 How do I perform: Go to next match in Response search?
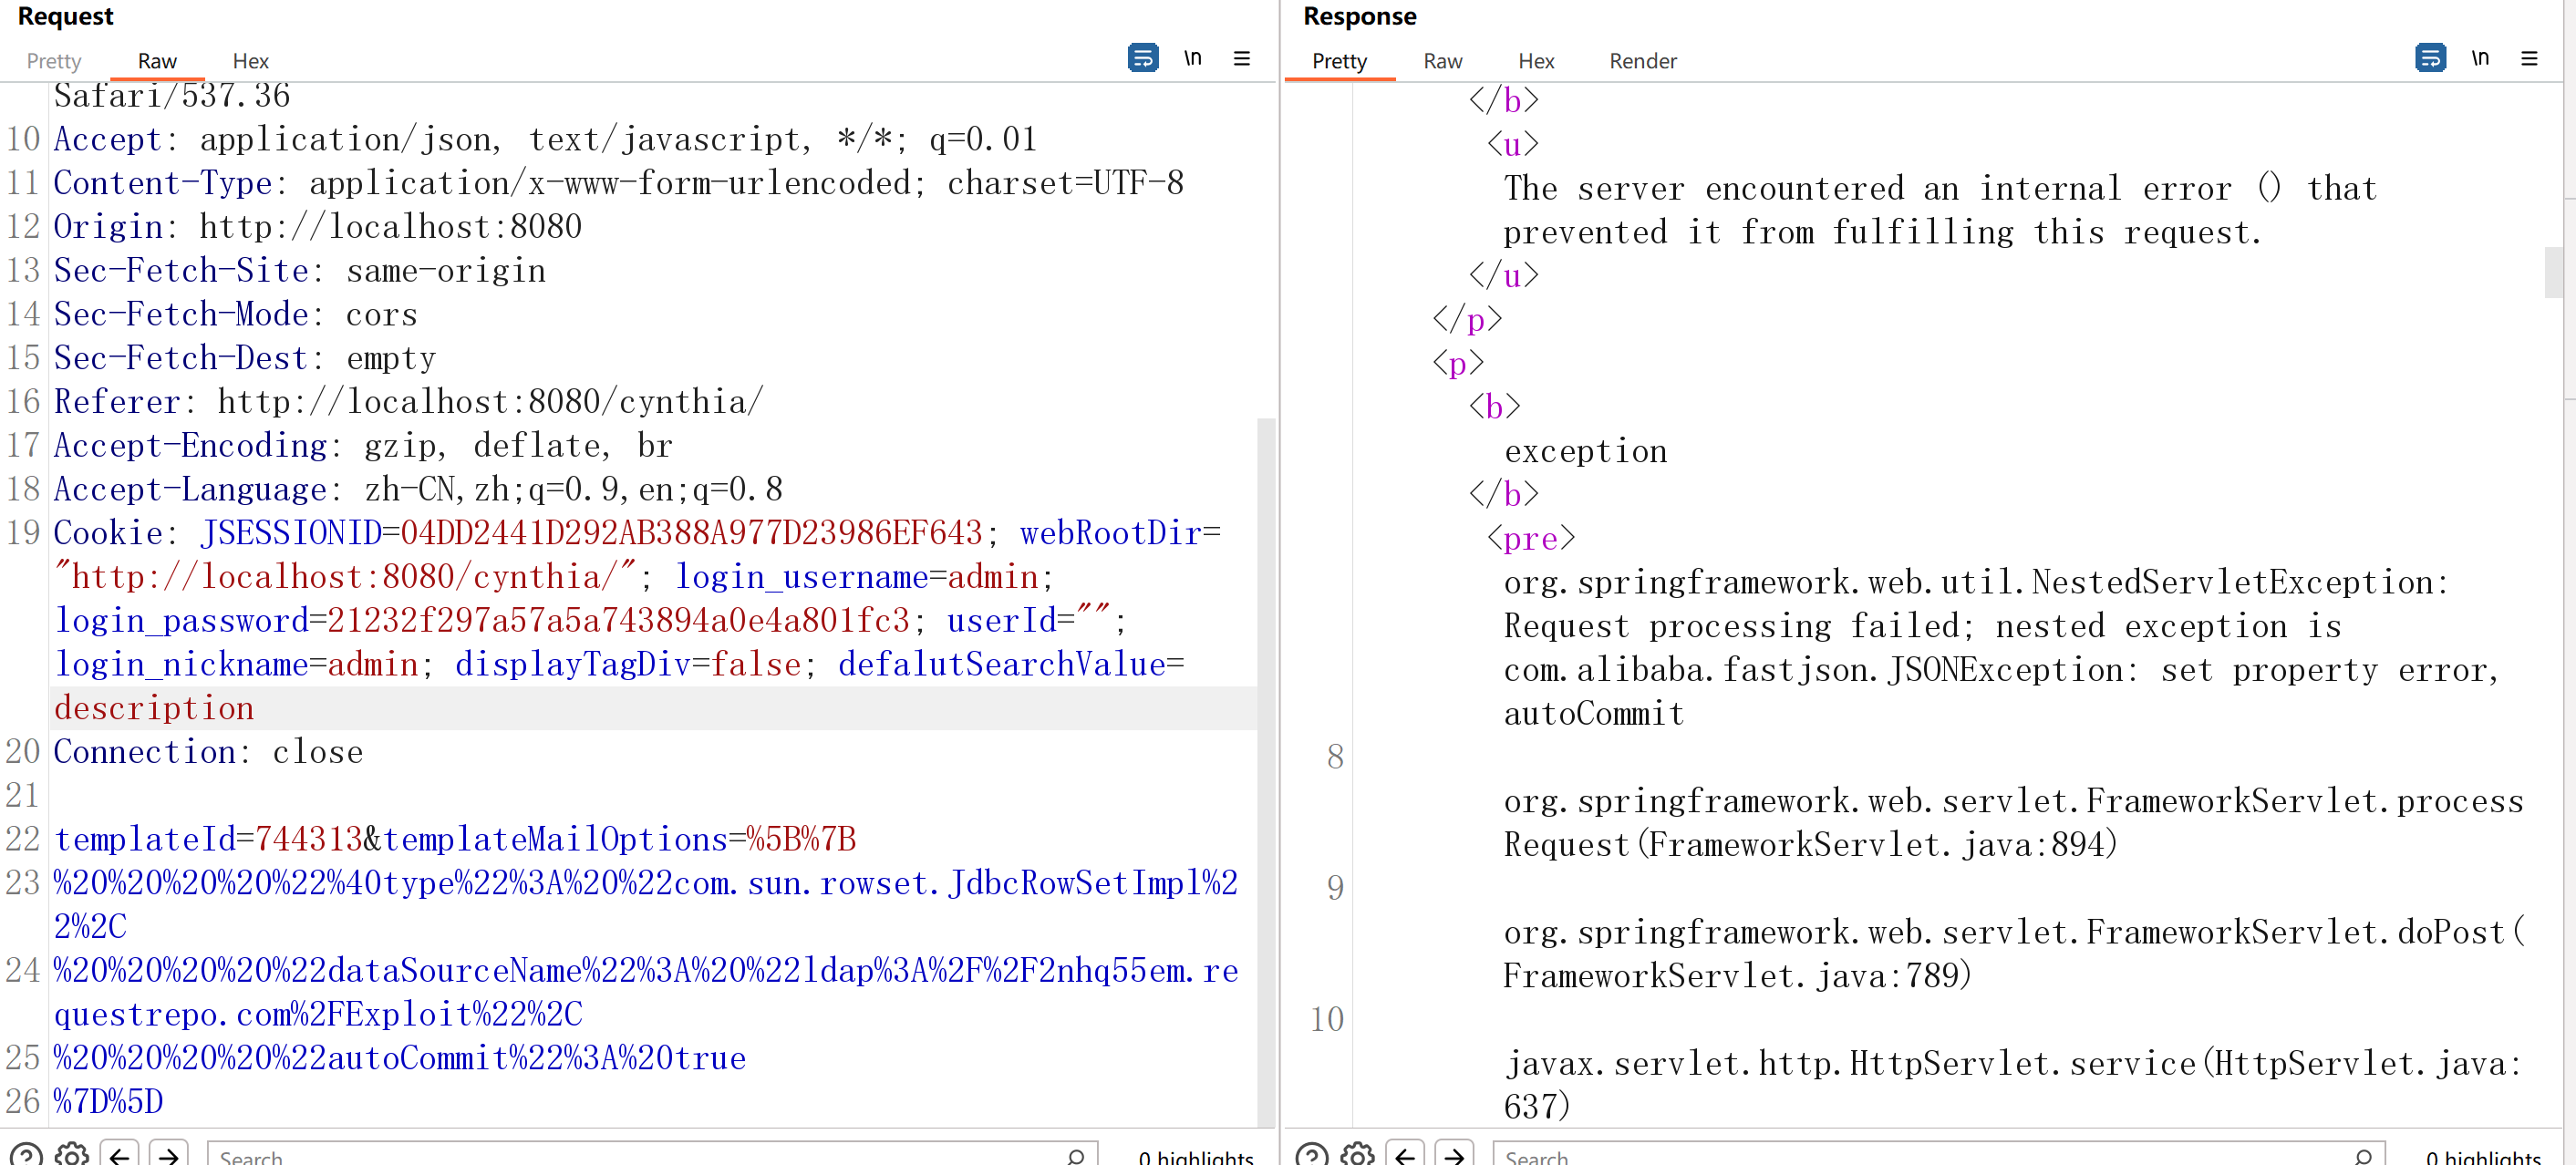point(1454,1155)
